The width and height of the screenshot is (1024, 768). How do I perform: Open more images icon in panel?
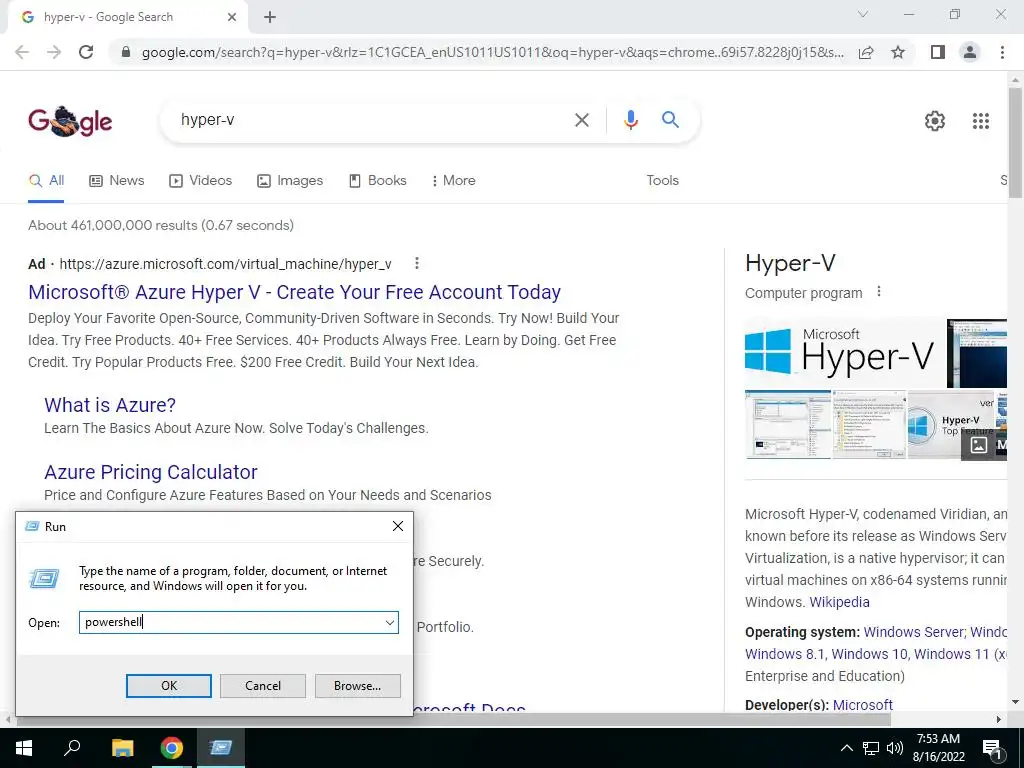pos(978,445)
